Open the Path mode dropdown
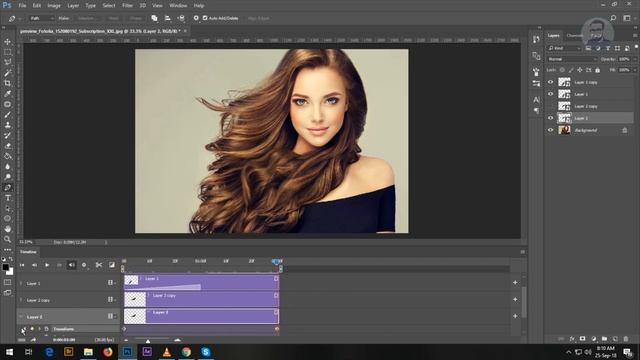The height and width of the screenshot is (360, 640). (x=41, y=18)
